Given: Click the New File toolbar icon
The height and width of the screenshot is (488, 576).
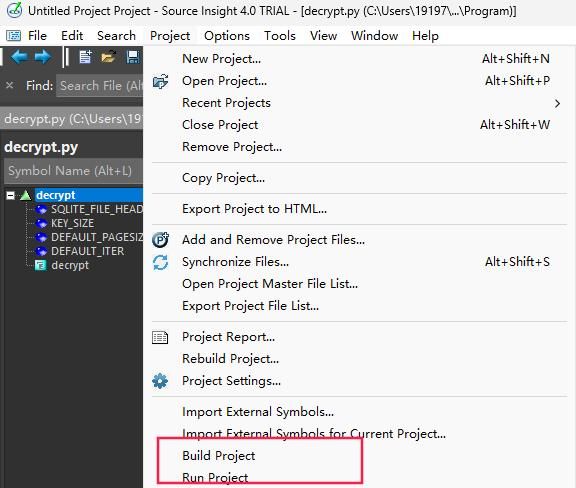Looking at the screenshot, I should [x=85, y=57].
